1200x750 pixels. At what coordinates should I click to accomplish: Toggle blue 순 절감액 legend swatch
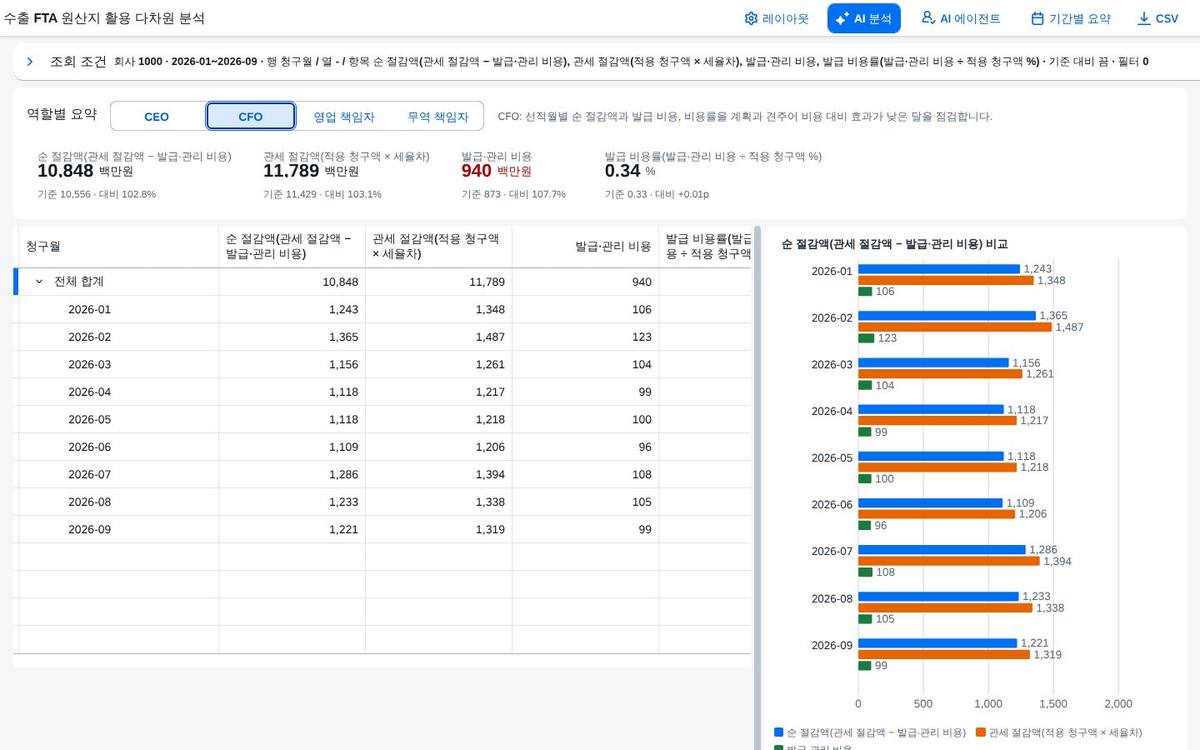[779, 733]
